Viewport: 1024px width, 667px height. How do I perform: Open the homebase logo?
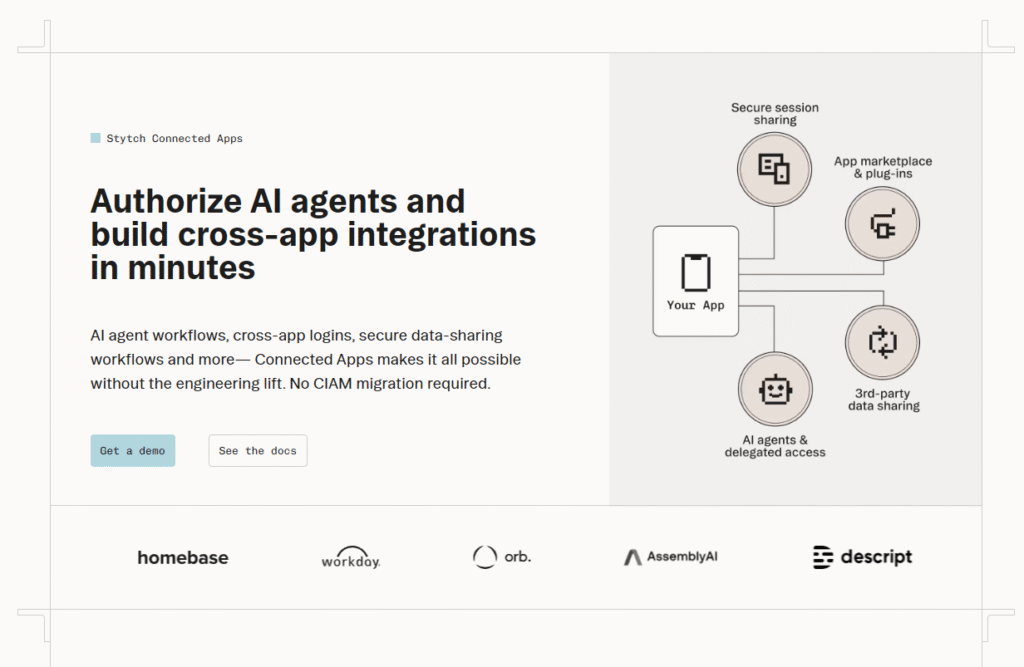coord(183,558)
